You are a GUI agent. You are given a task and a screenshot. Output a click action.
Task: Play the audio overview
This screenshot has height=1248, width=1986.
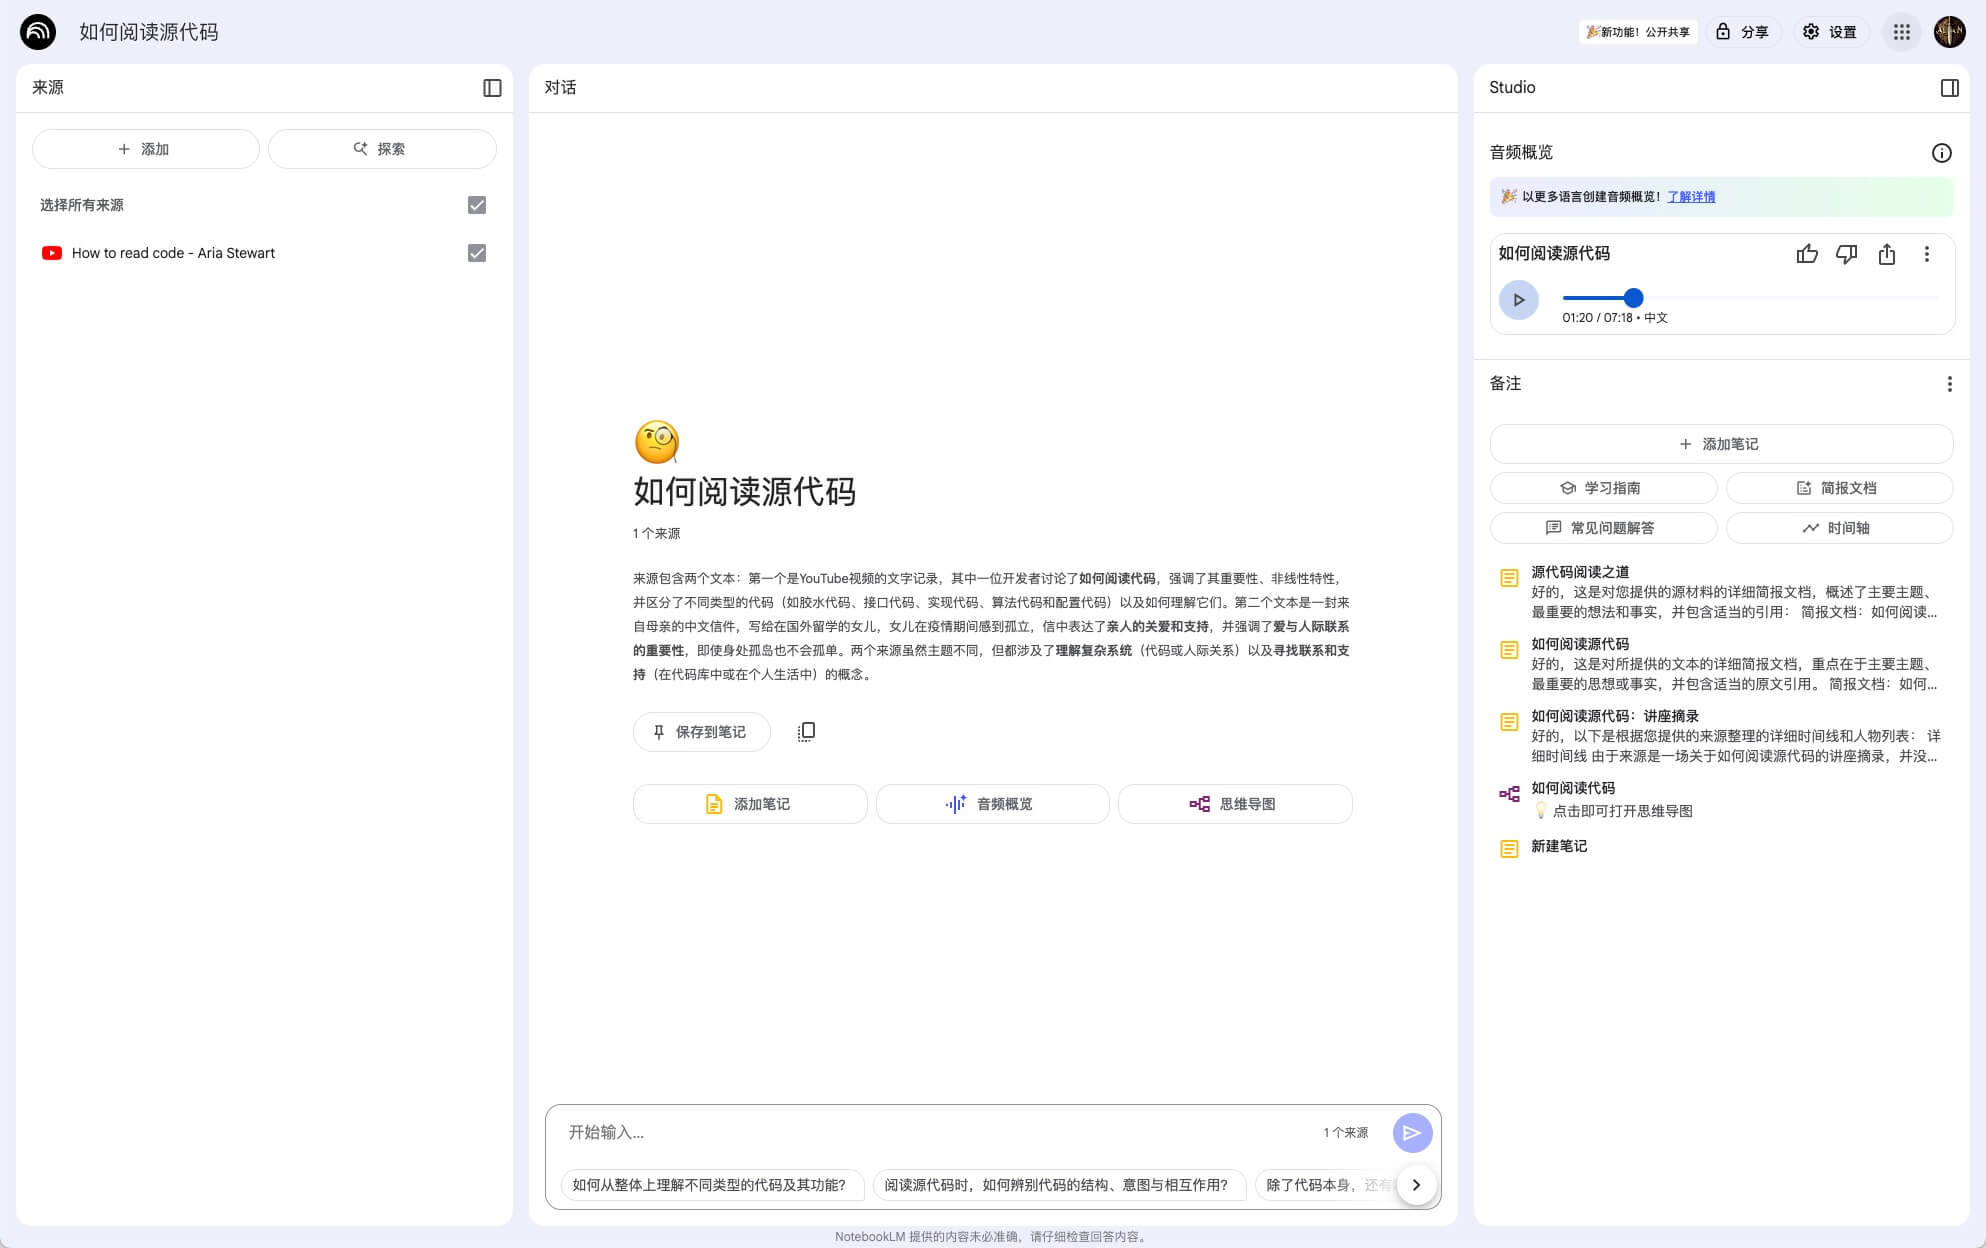(1518, 300)
